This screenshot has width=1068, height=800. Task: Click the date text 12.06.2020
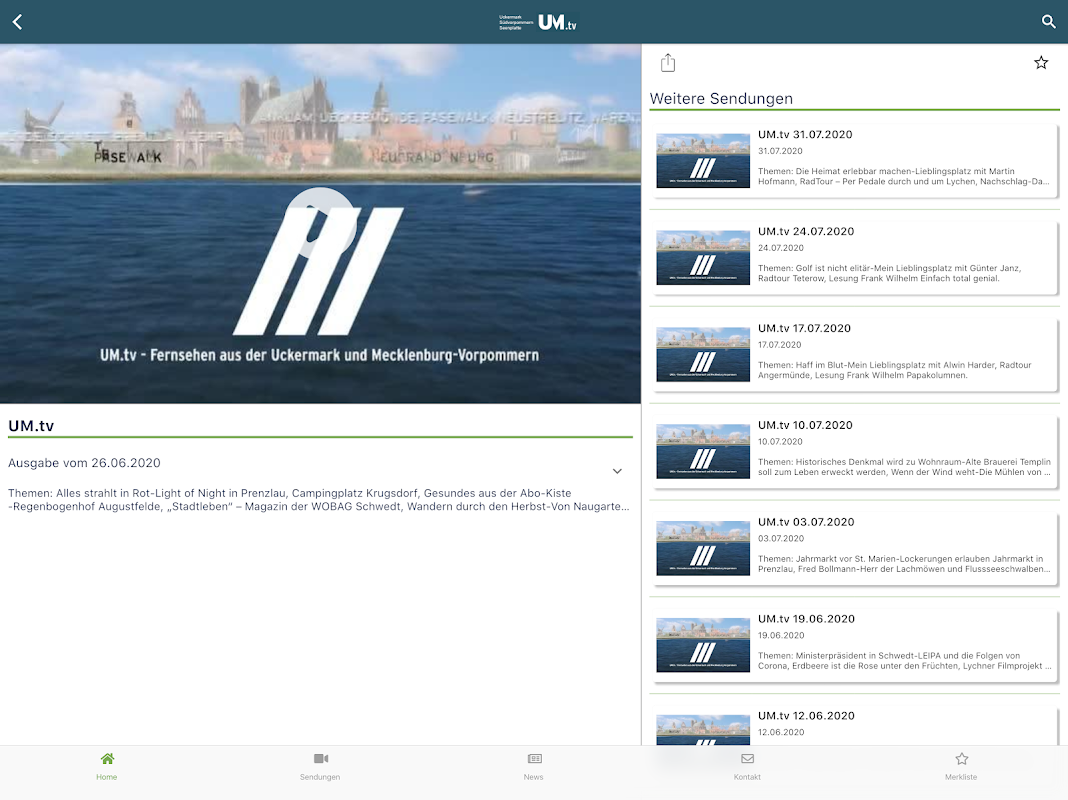(x=781, y=732)
